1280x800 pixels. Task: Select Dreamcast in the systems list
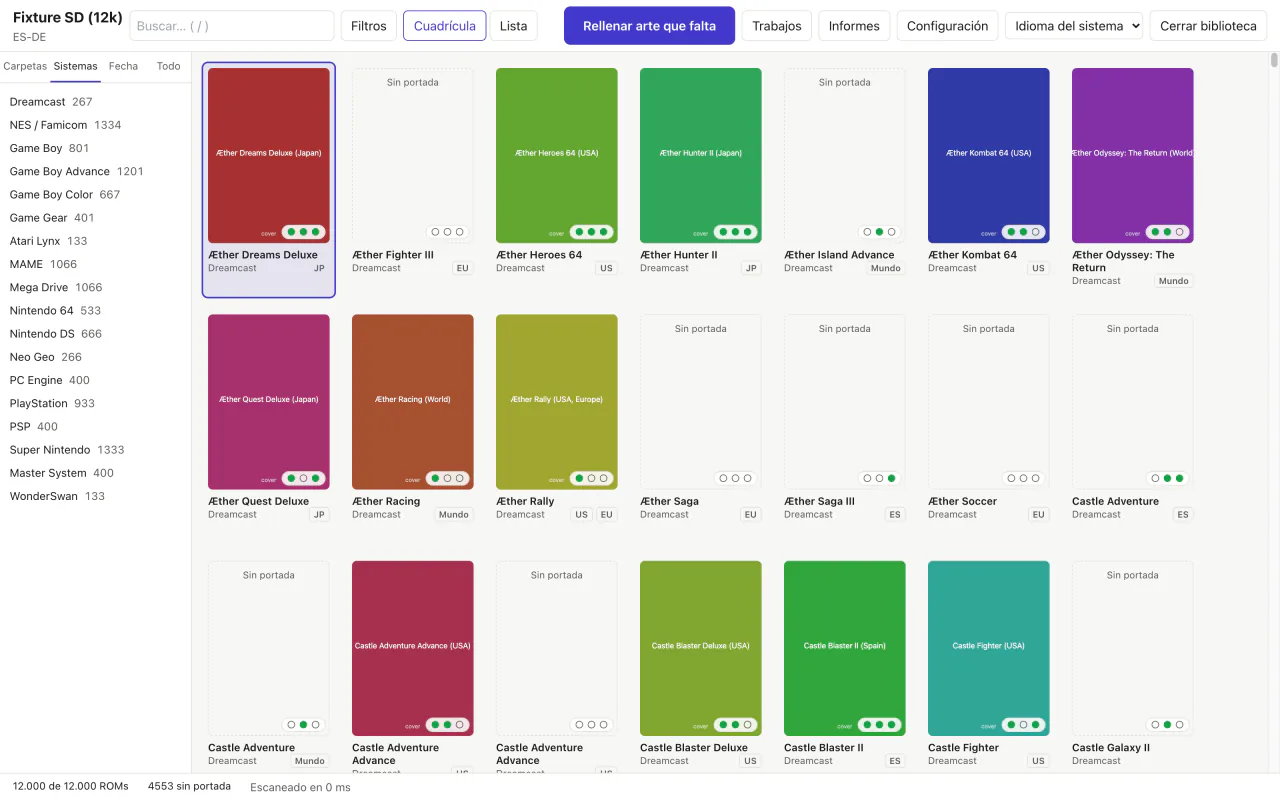click(96, 102)
